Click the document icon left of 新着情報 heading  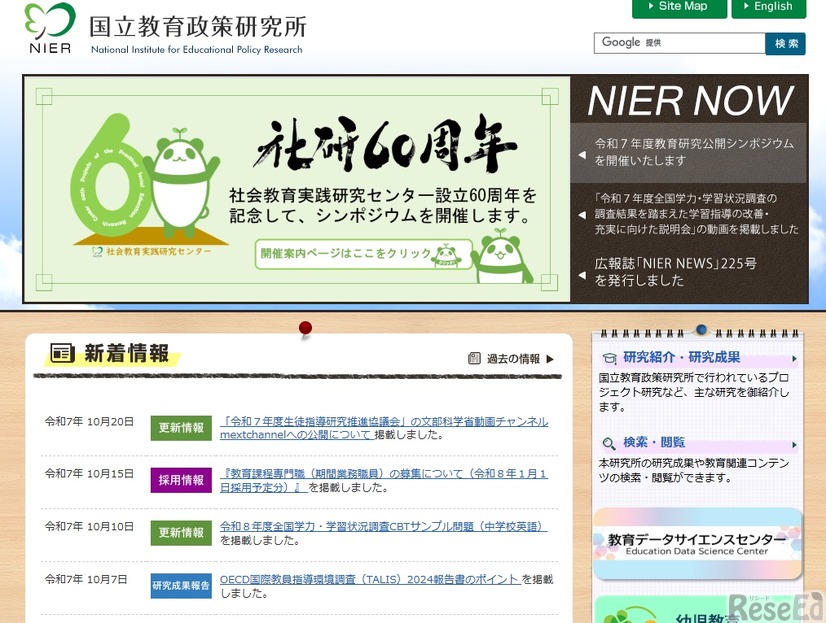(x=61, y=353)
